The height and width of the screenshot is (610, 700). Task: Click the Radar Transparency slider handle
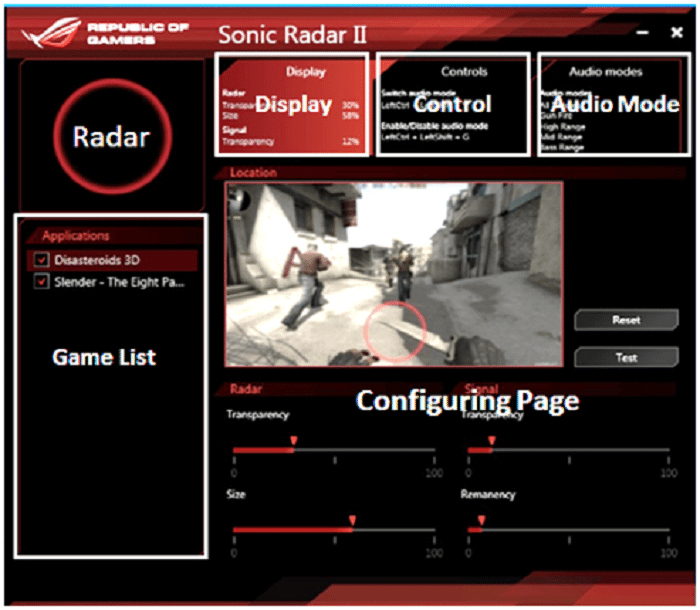pos(293,441)
